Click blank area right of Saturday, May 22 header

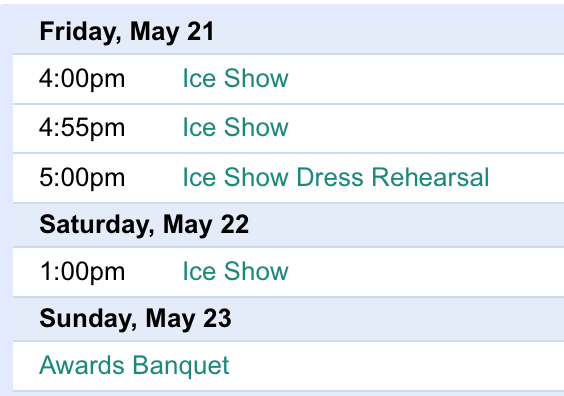pos(406,225)
